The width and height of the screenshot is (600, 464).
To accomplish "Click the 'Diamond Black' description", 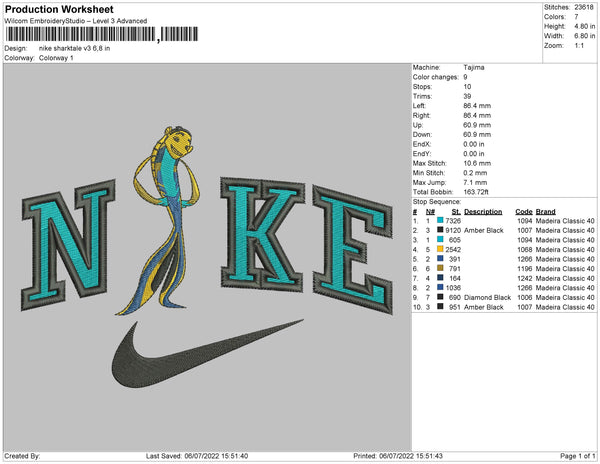I will (488, 297).
